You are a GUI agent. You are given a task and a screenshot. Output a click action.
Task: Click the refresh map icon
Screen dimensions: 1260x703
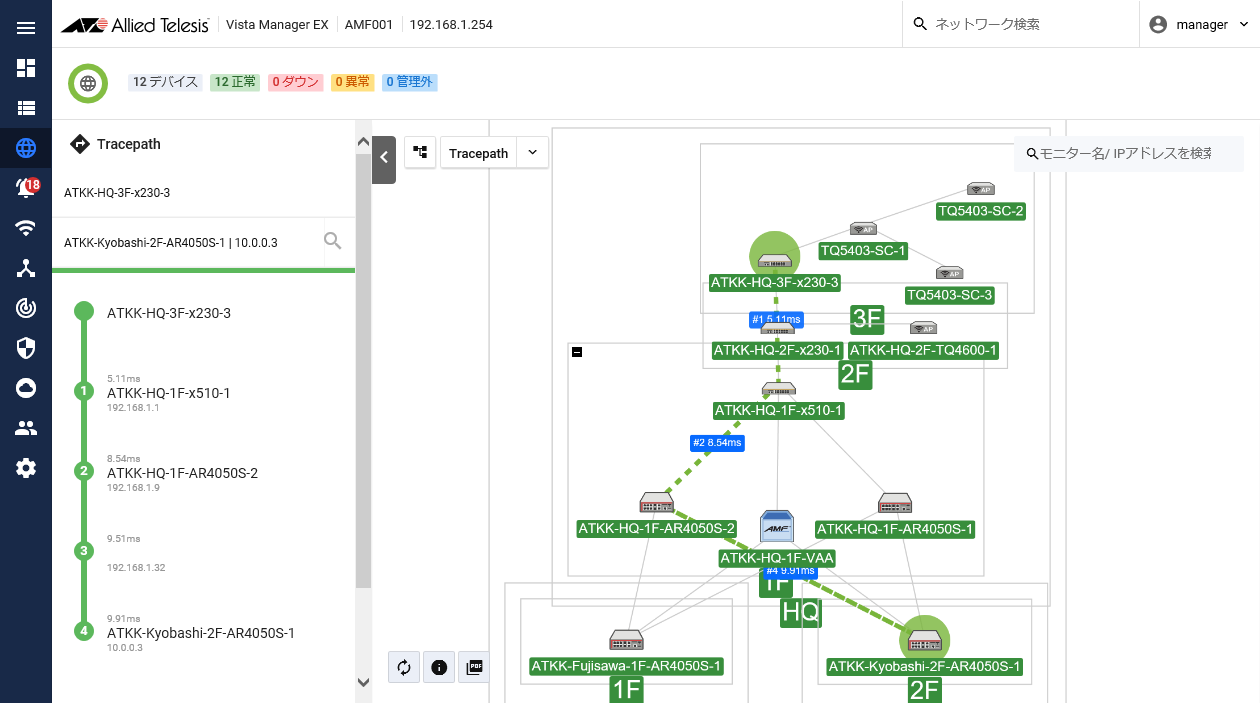(404, 667)
